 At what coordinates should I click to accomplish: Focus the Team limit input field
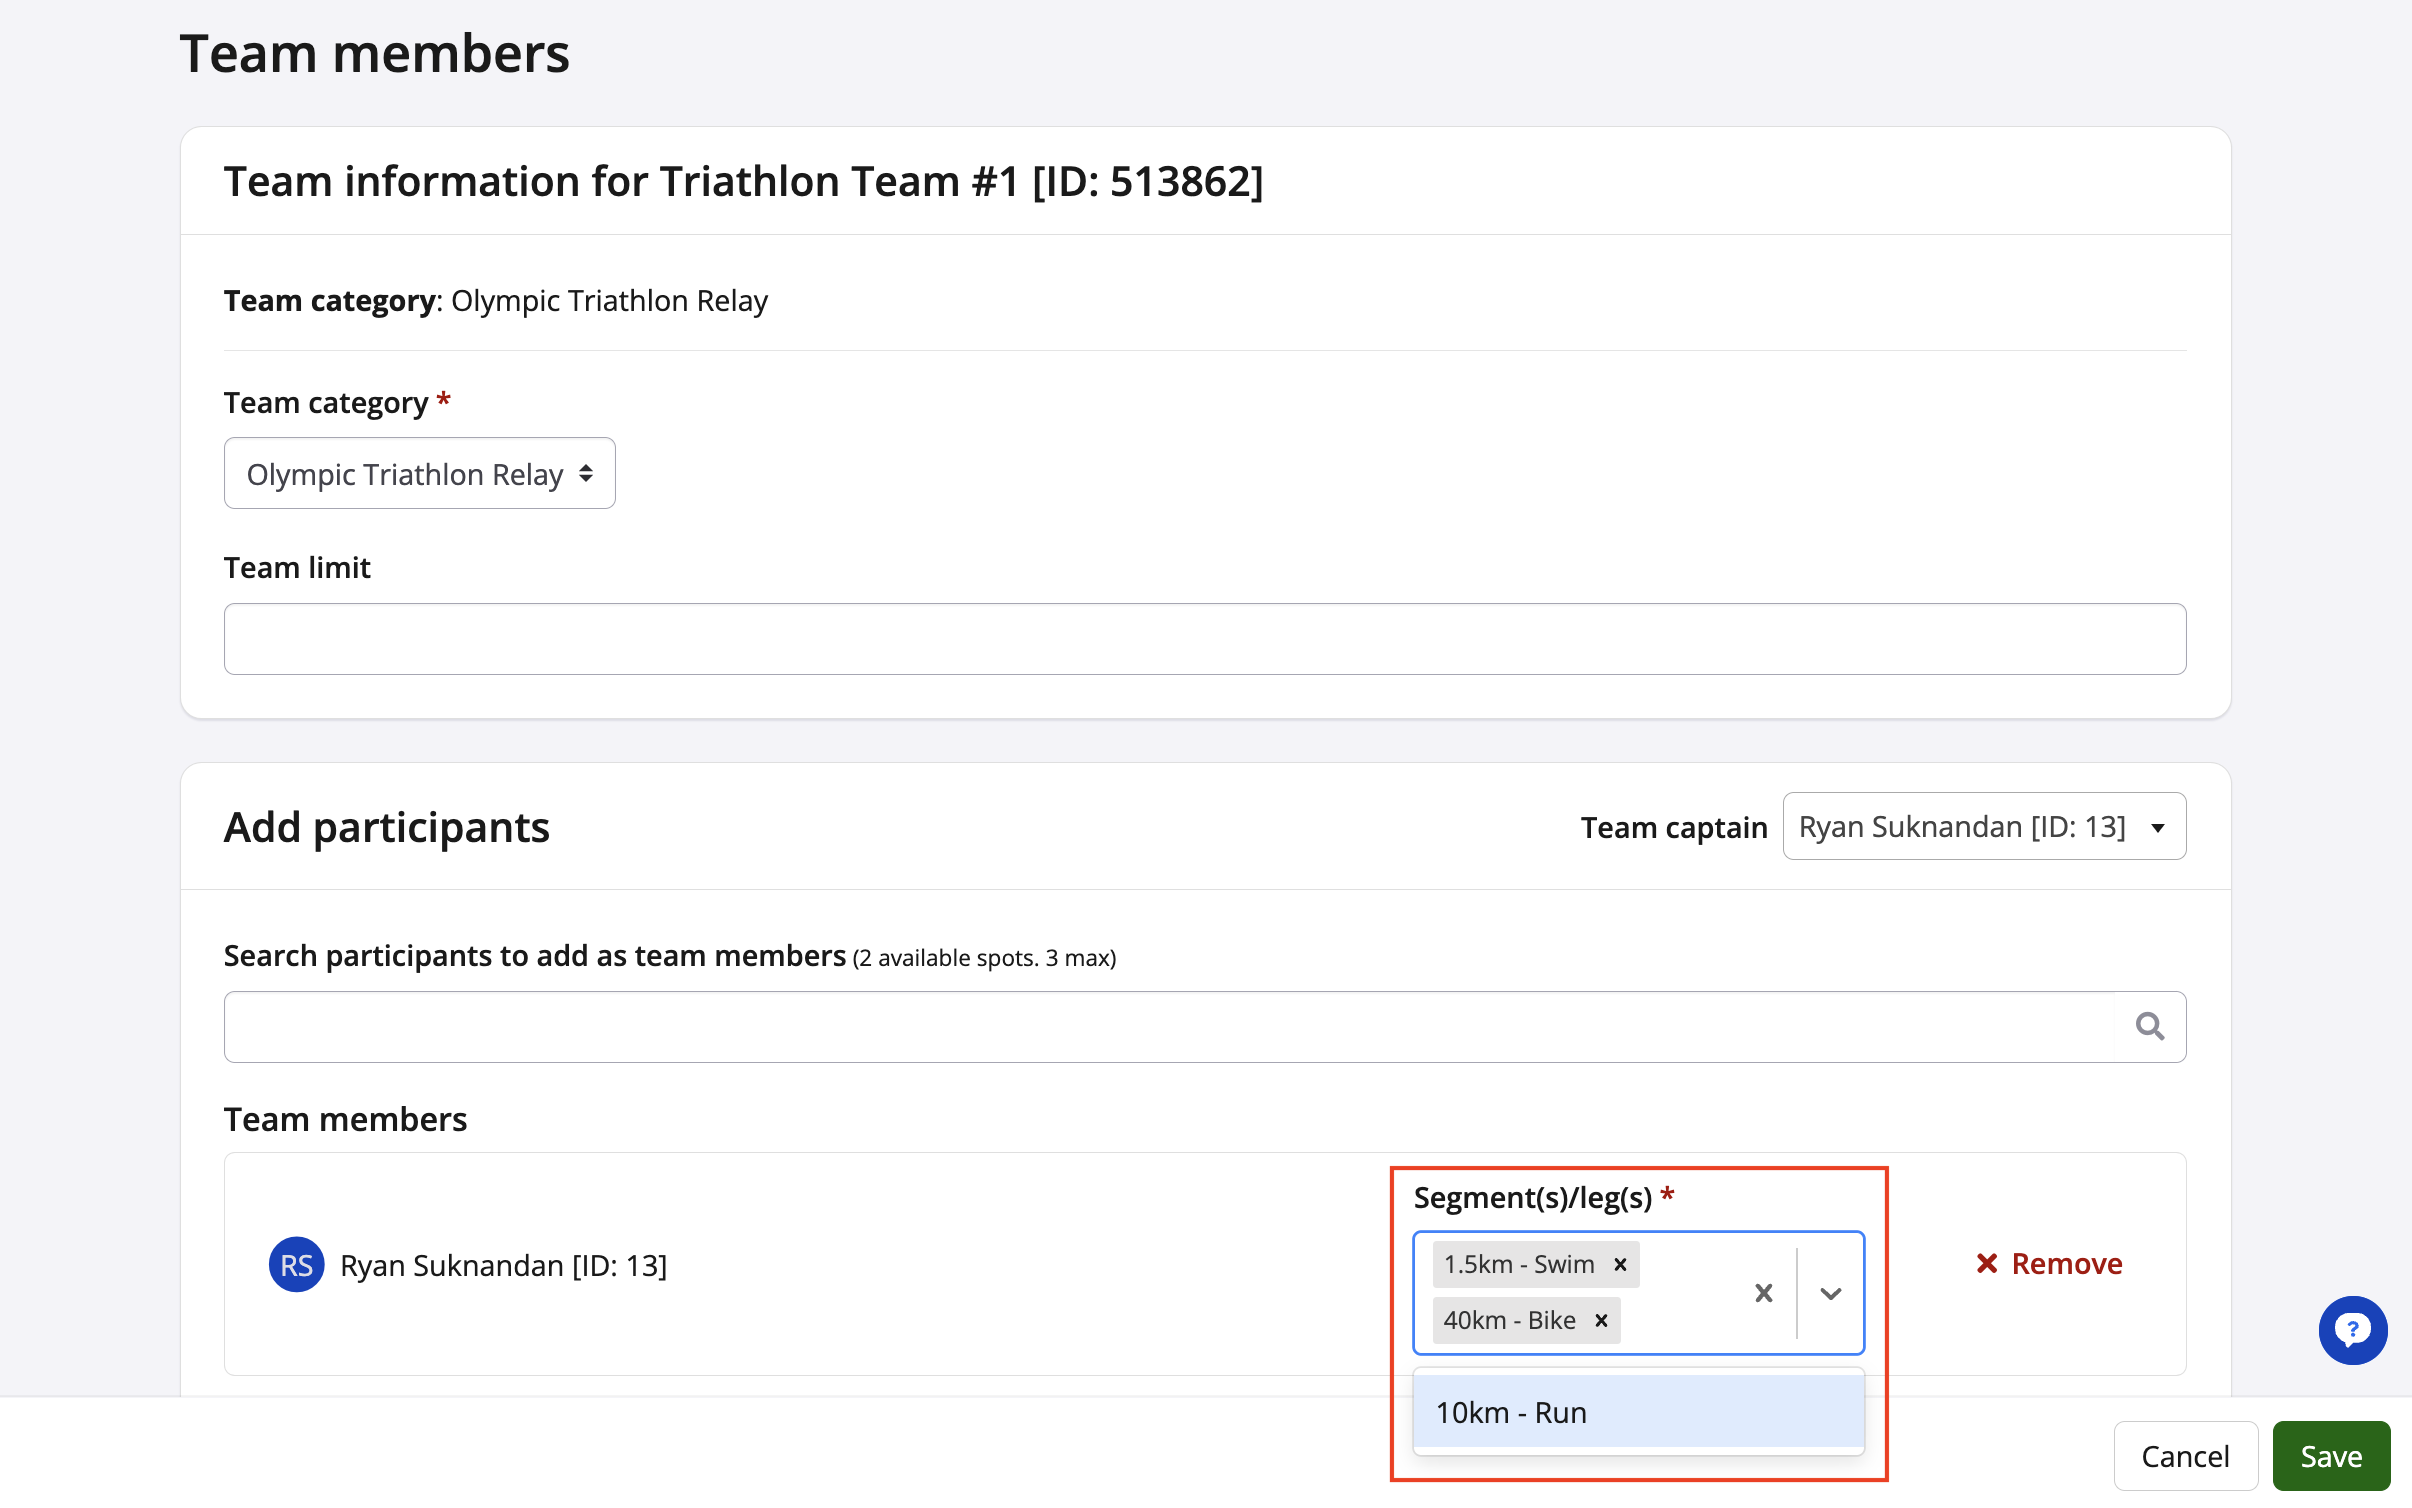tap(1204, 639)
